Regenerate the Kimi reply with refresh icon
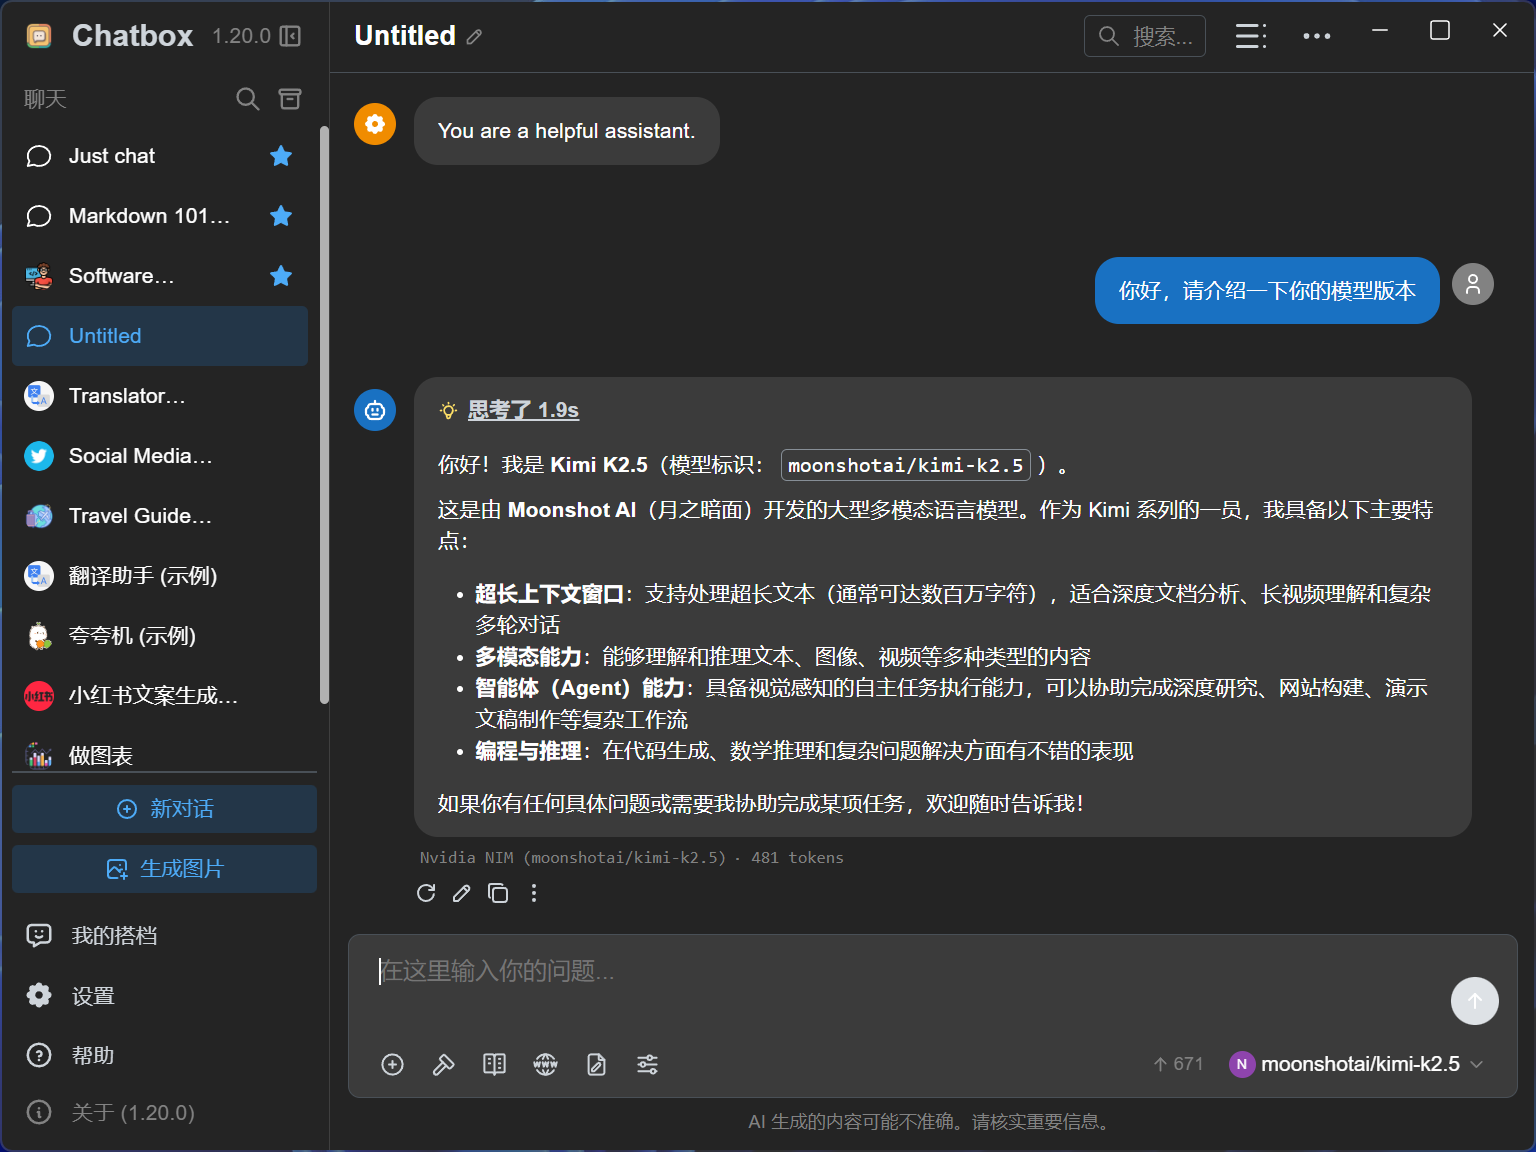The height and width of the screenshot is (1152, 1536). click(426, 893)
